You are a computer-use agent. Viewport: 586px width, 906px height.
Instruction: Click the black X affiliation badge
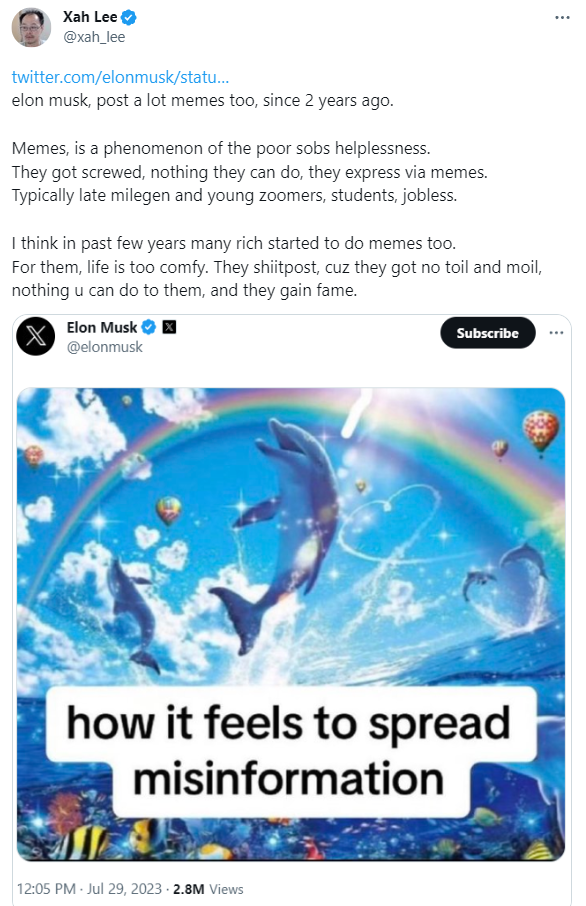(169, 327)
